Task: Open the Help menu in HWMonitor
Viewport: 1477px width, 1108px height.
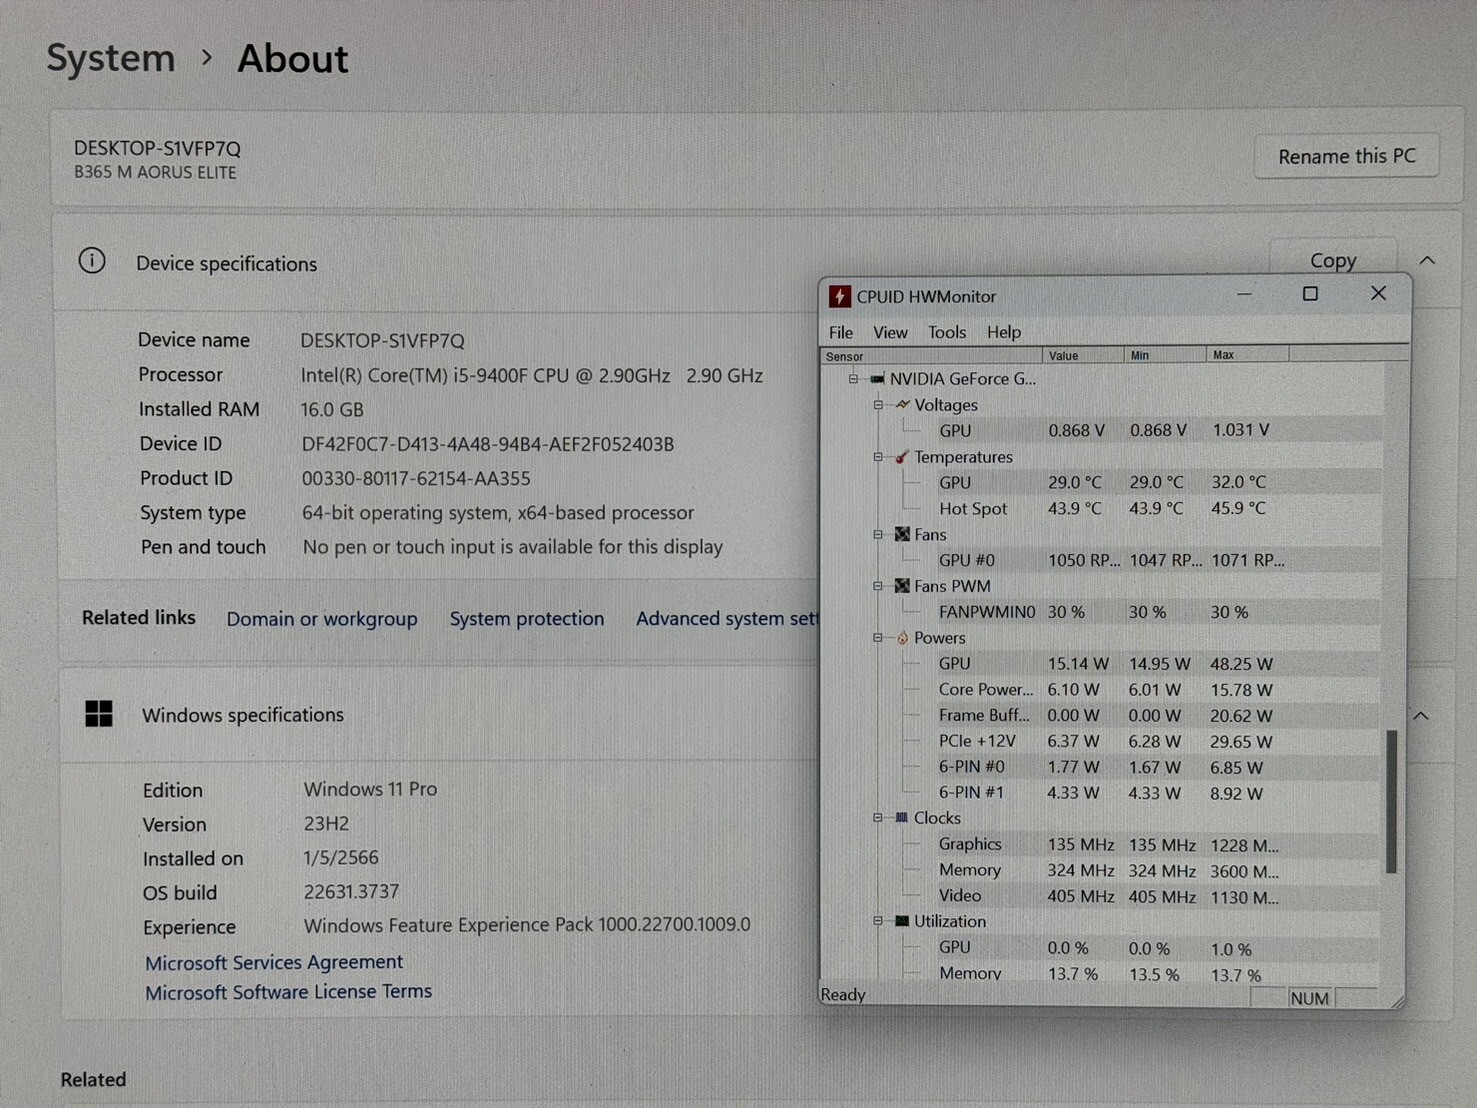Action: tap(1004, 332)
